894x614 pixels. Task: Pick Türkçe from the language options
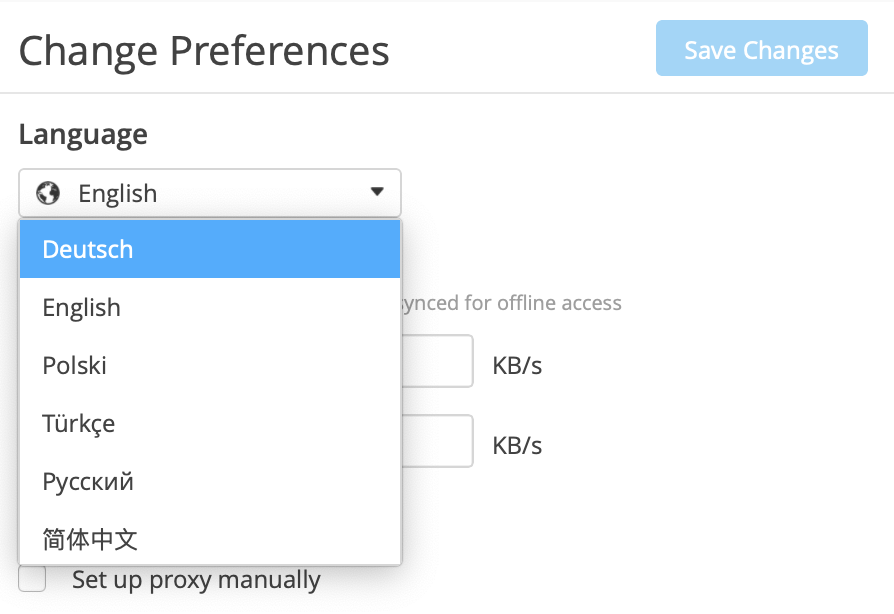coord(210,424)
